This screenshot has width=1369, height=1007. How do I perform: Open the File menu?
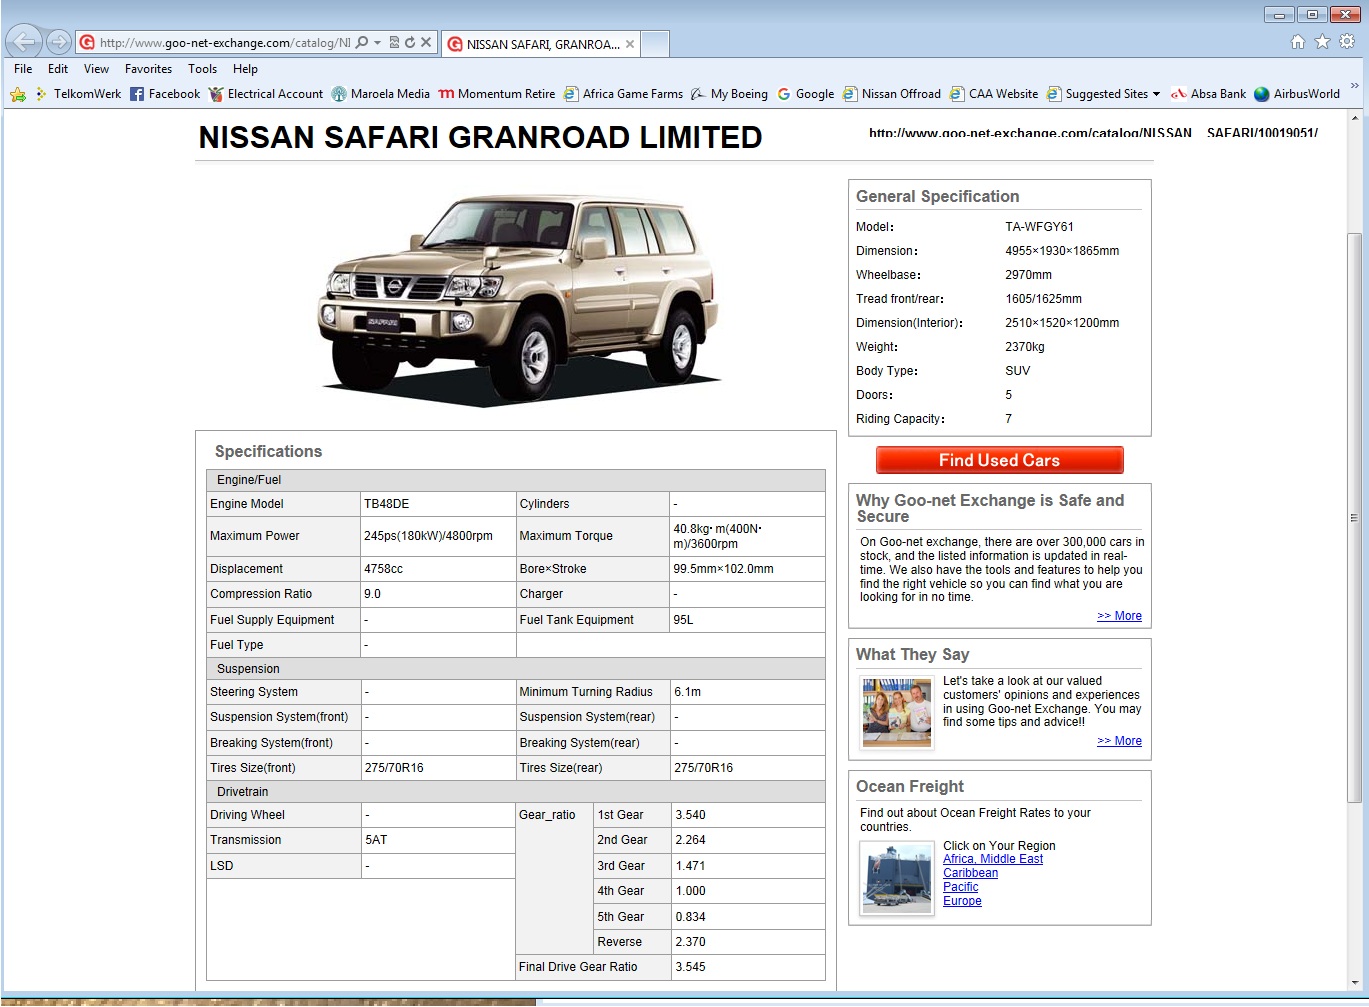pos(23,69)
